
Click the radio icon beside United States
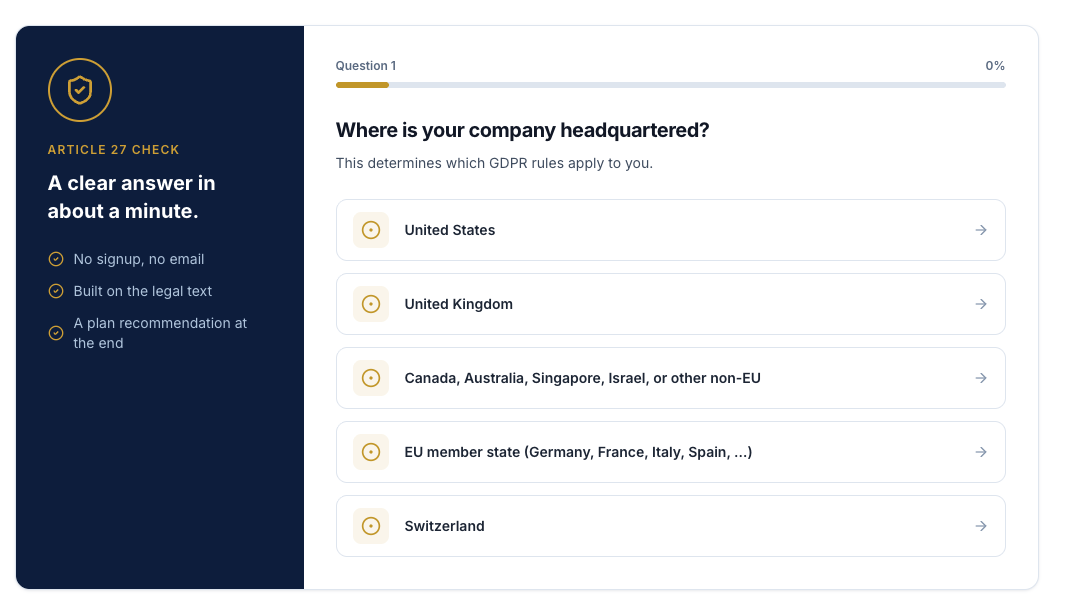(x=371, y=230)
